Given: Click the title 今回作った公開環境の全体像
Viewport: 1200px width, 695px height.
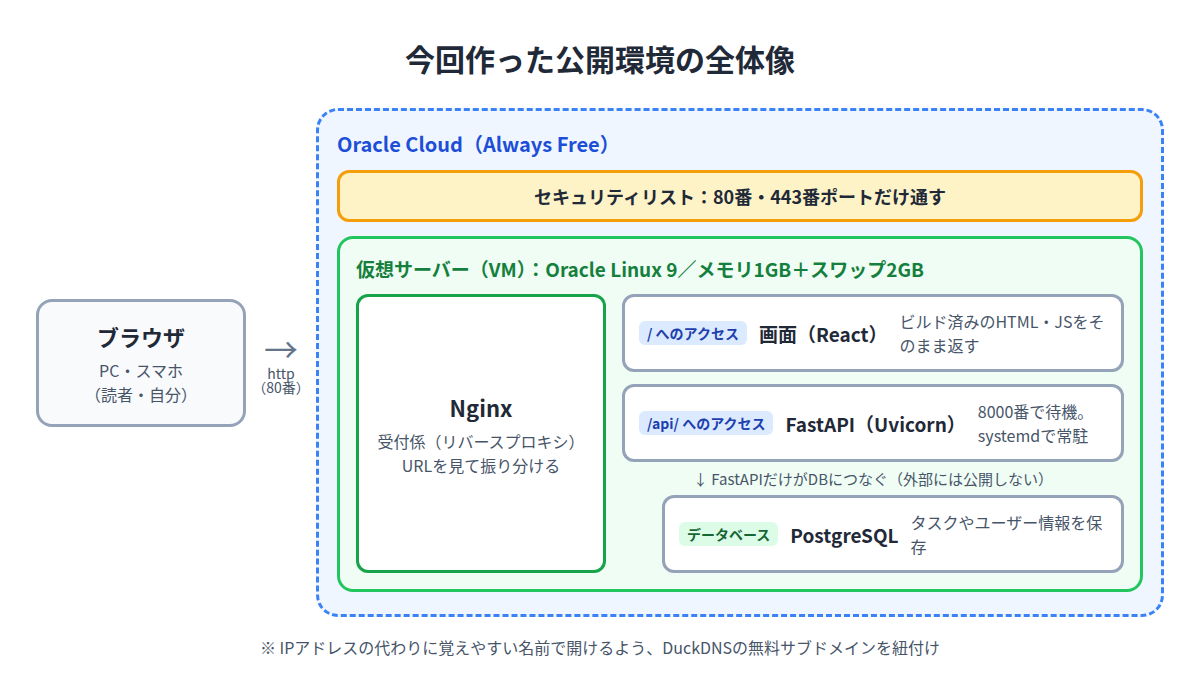Looking at the screenshot, I should click(600, 60).
